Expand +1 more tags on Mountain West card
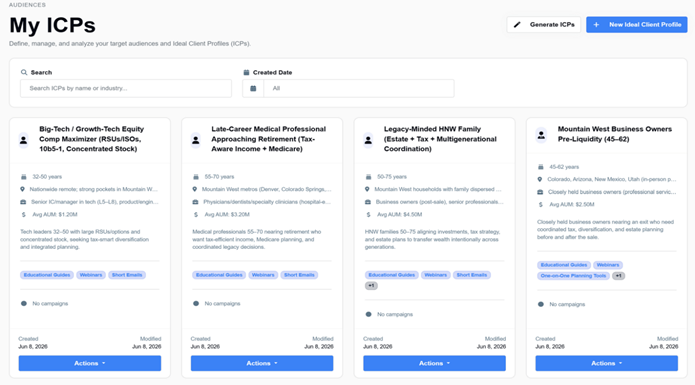This screenshot has width=695, height=385. click(618, 276)
